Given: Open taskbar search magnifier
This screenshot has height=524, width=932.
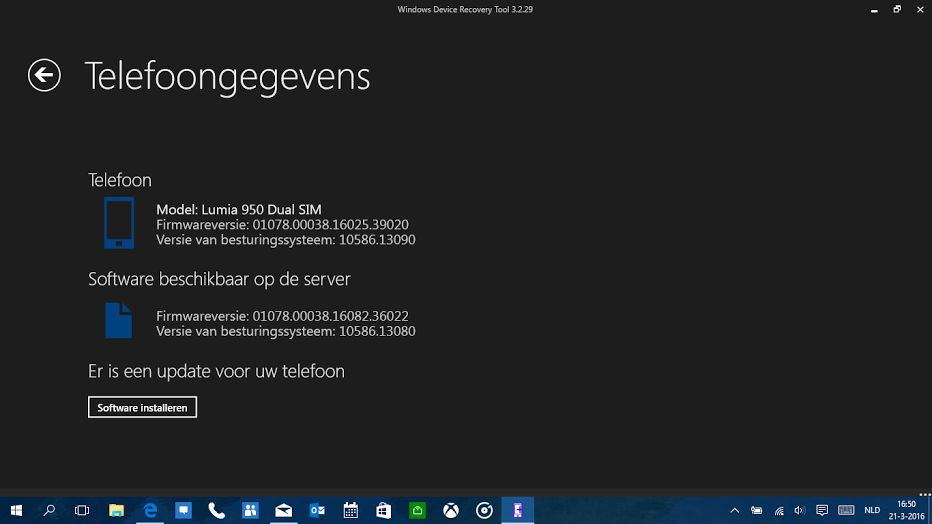Looking at the screenshot, I should tap(49, 510).
